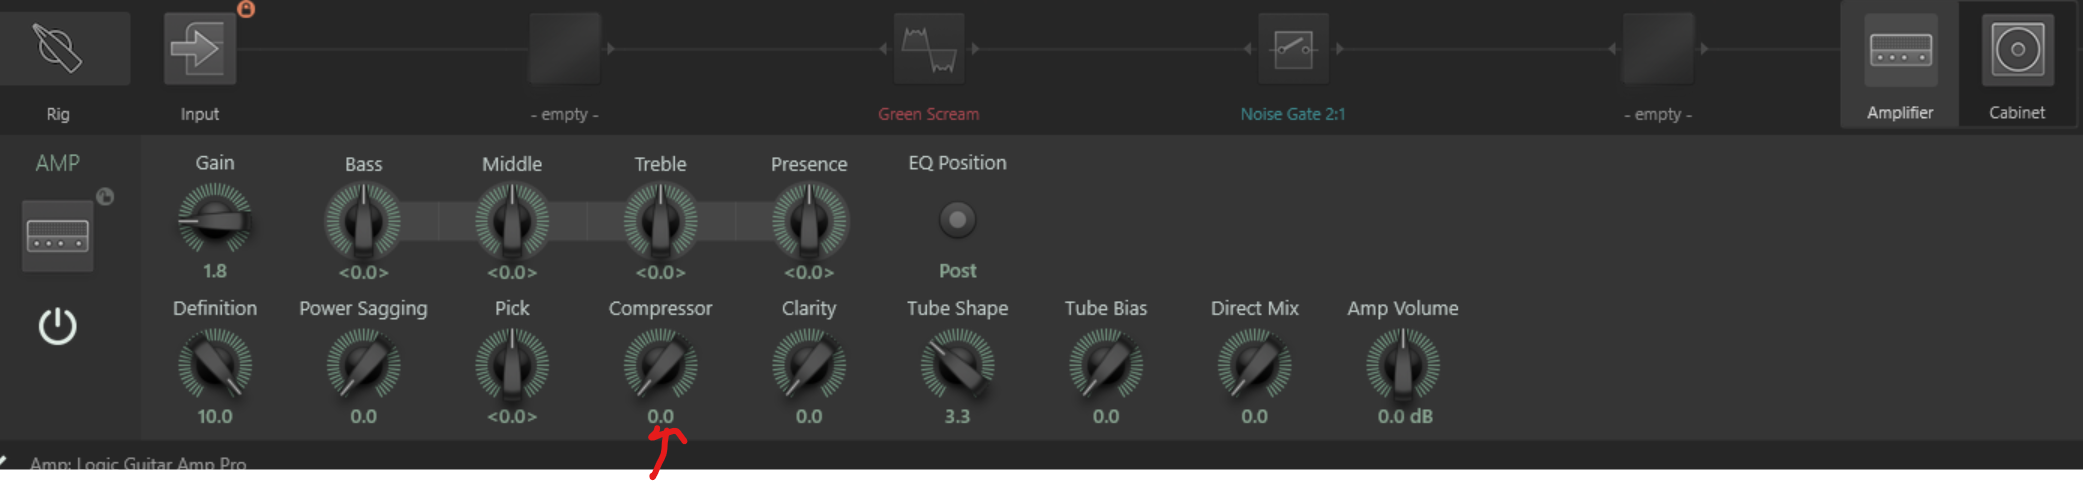Click the last empty slot before Amplifier
This screenshot has width=2083, height=481.
pos(1657,48)
